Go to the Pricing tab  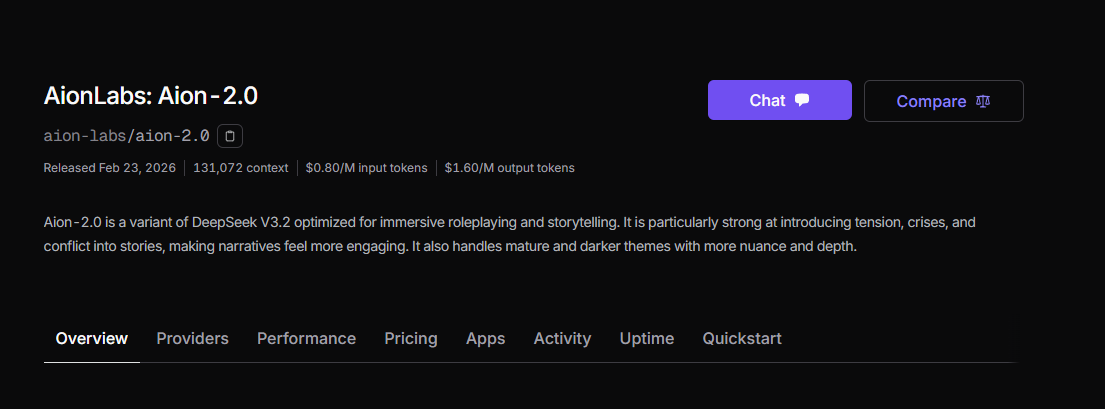click(x=411, y=338)
